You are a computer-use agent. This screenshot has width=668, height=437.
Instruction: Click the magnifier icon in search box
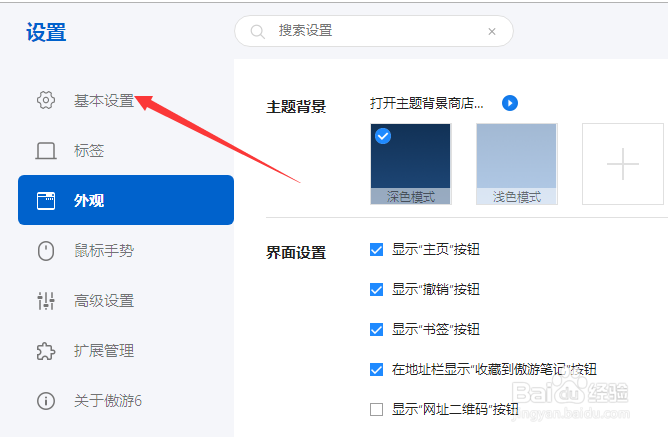click(x=258, y=31)
